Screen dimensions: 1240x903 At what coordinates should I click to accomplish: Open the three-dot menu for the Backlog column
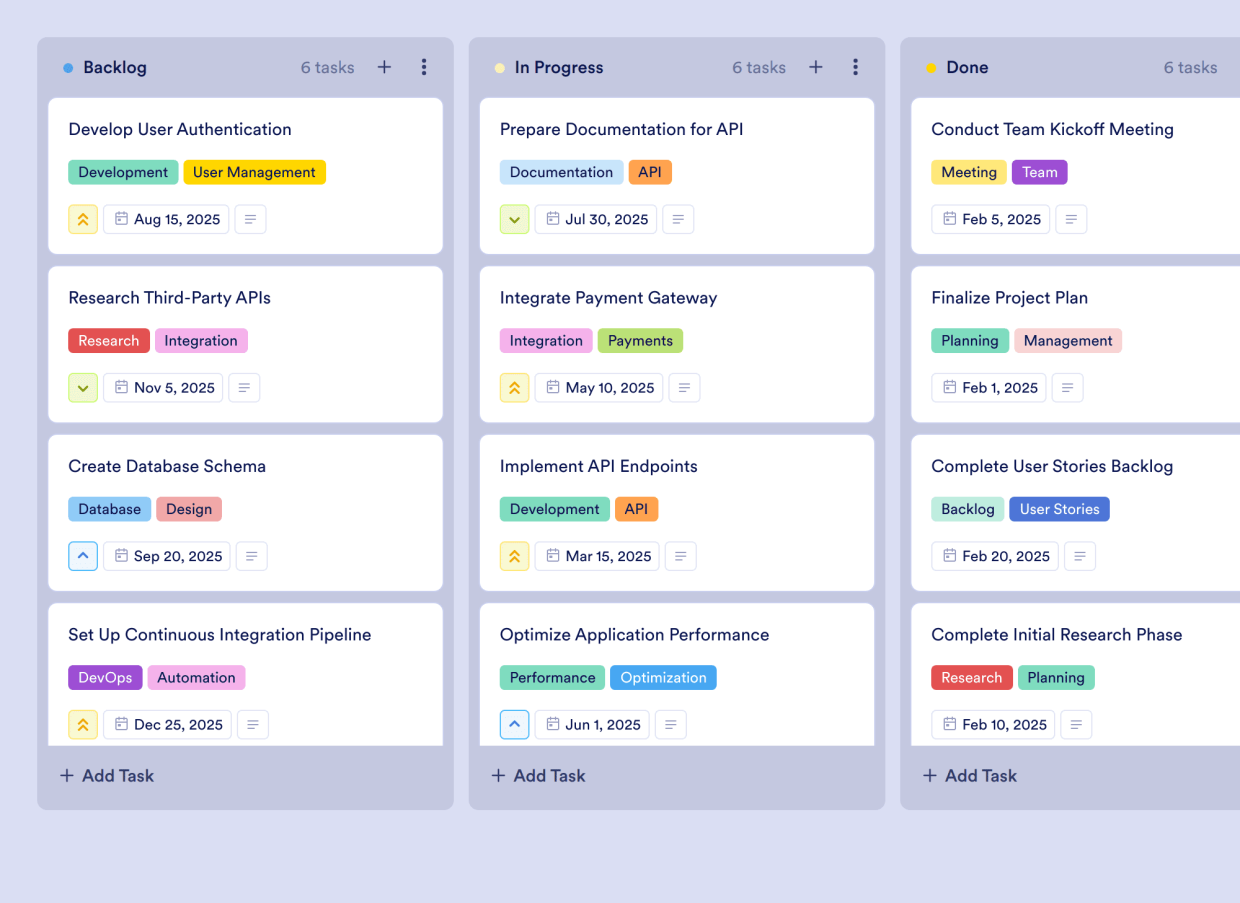pos(424,67)
